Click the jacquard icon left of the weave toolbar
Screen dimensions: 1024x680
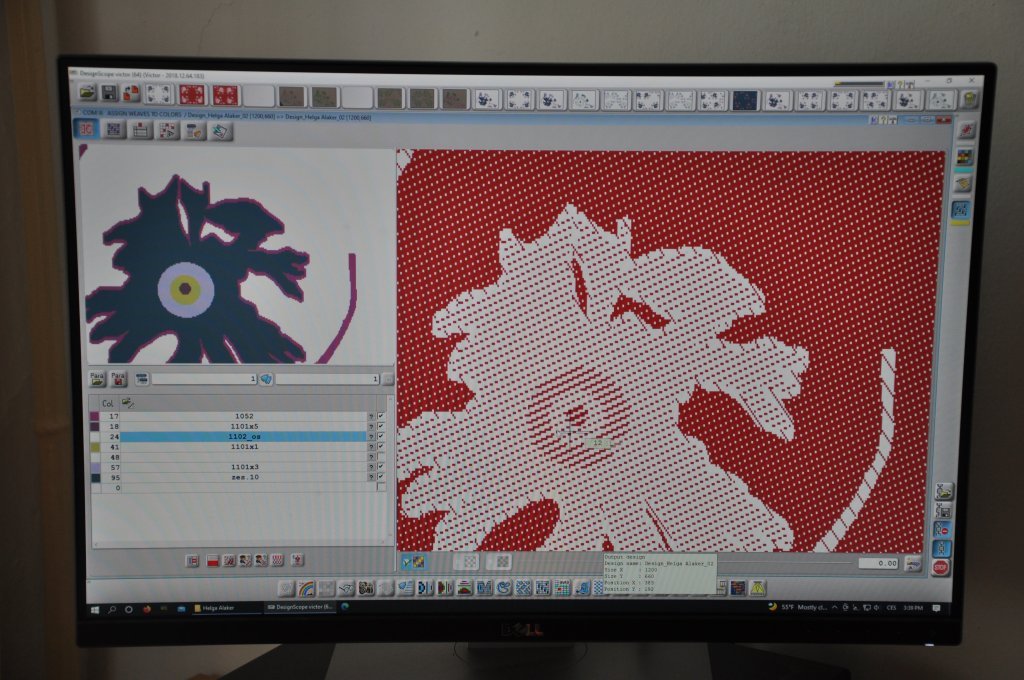click(89, 129)
